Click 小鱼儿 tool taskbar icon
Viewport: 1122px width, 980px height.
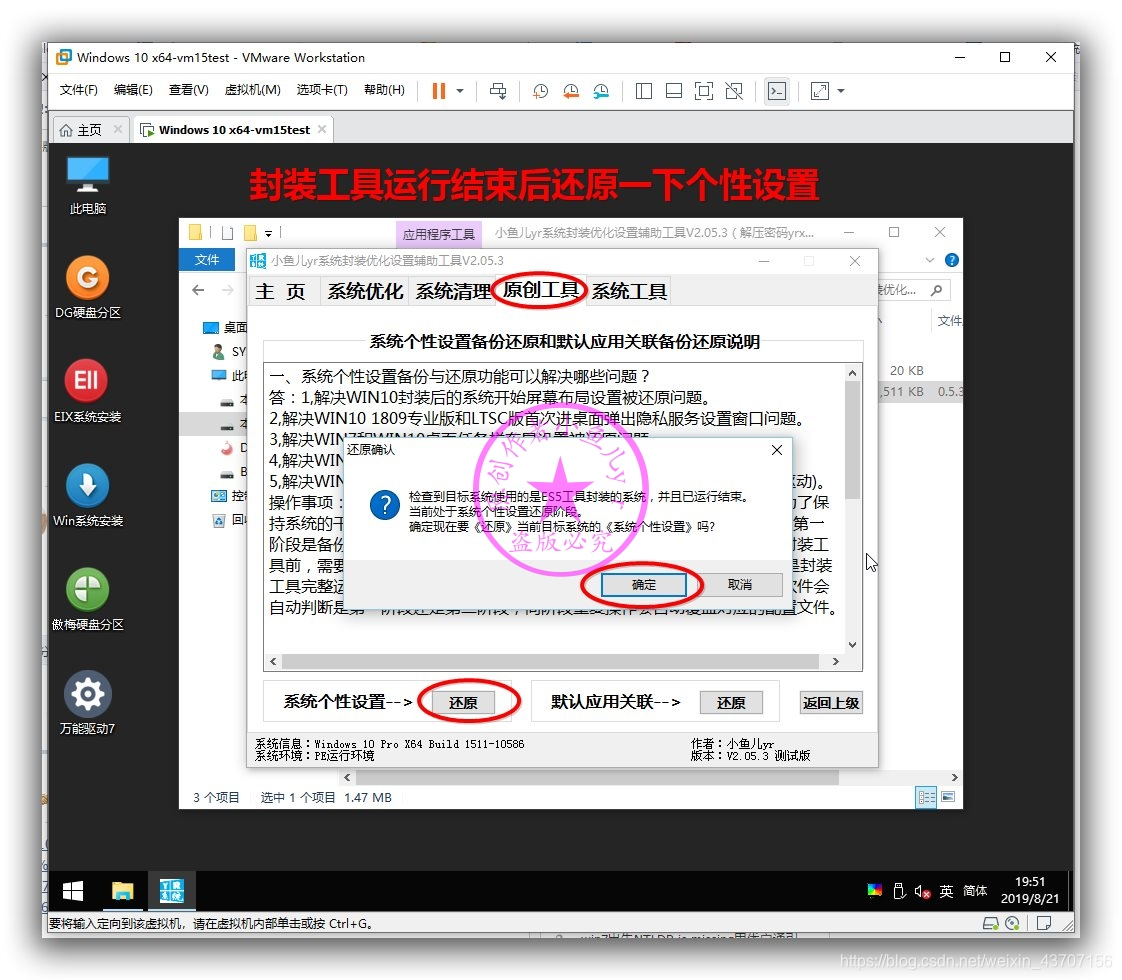[x=172, y=891]
